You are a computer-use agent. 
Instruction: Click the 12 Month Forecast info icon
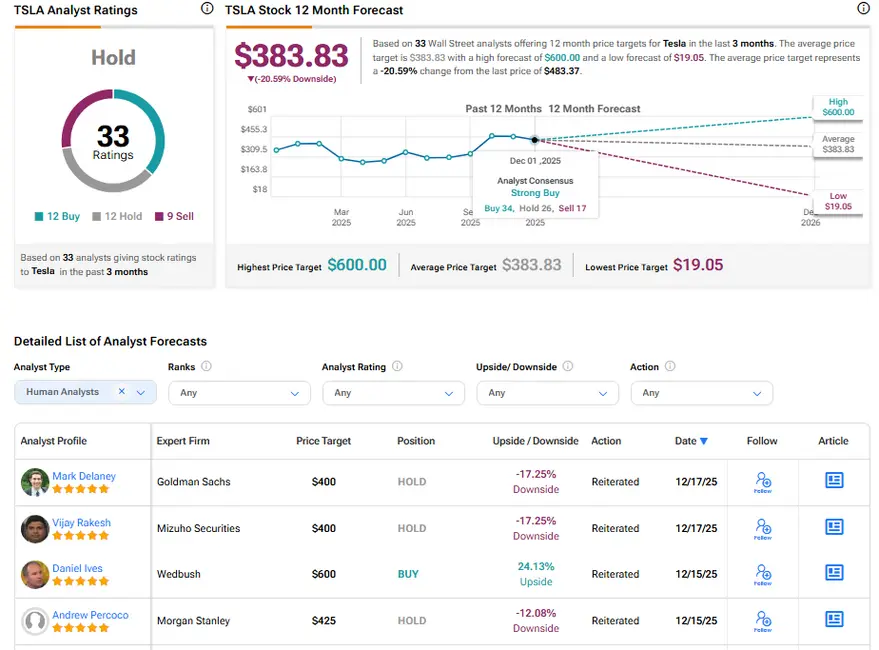[863, 9]
